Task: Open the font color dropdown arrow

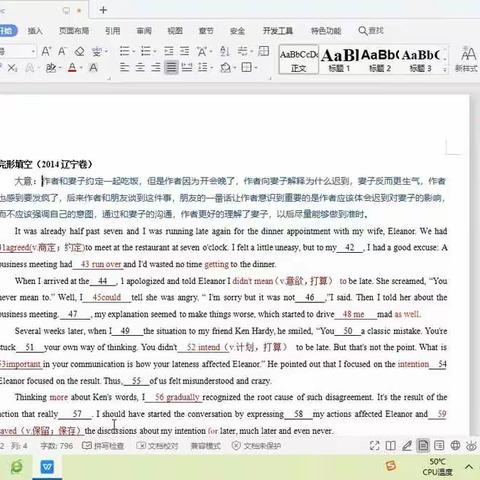Action: [x=81, y=68]
